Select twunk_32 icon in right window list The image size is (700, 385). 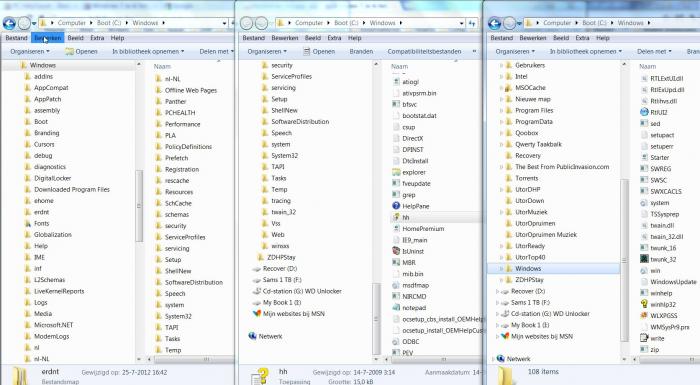pyautogui.click(x=644, y=259)
